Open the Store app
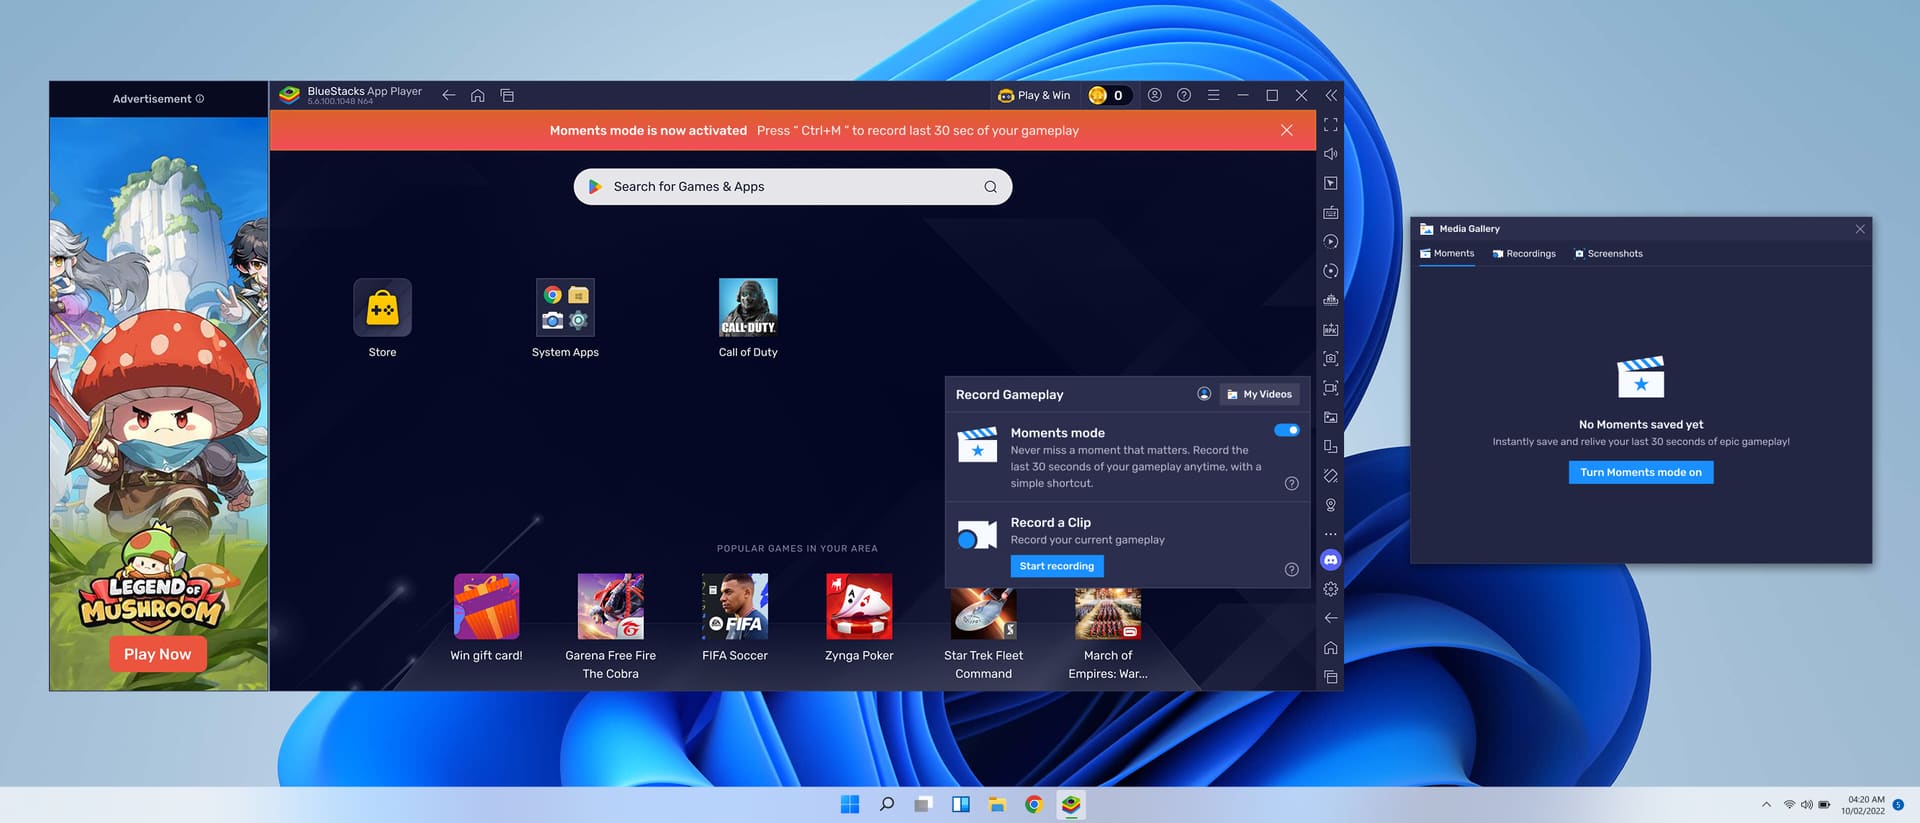Viewport: 1920px width, 823px height. pyautogui.click(x=382, y=318)
